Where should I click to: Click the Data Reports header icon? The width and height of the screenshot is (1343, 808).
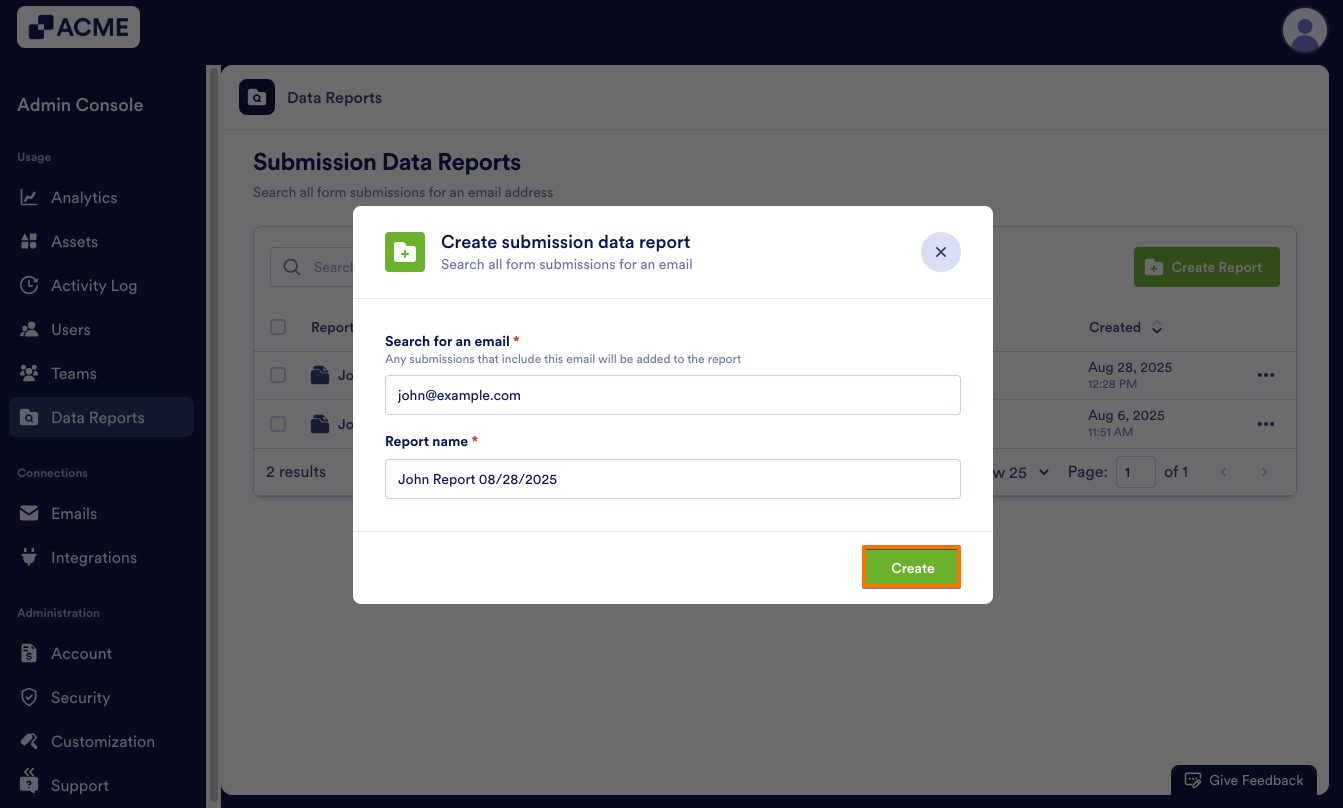tap(257, 97)
